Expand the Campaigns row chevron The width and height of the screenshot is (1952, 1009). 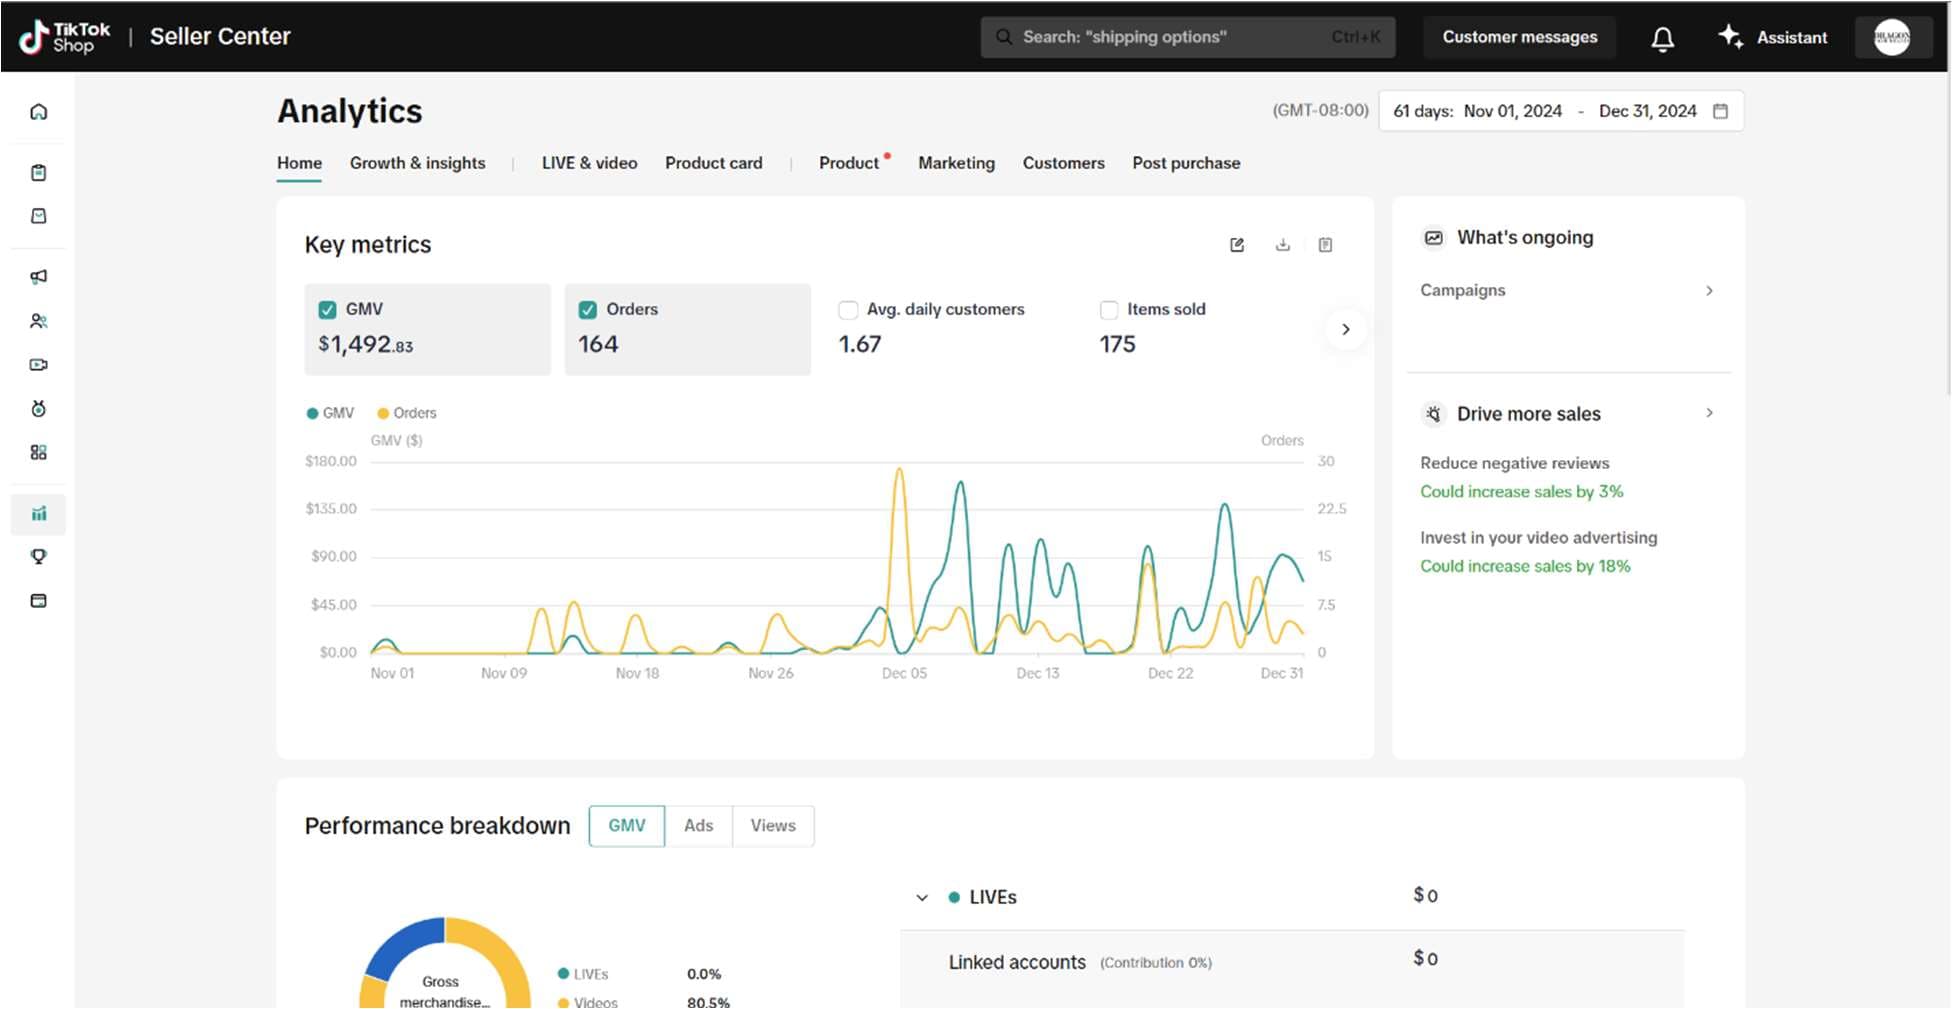tap(1709, 291)
